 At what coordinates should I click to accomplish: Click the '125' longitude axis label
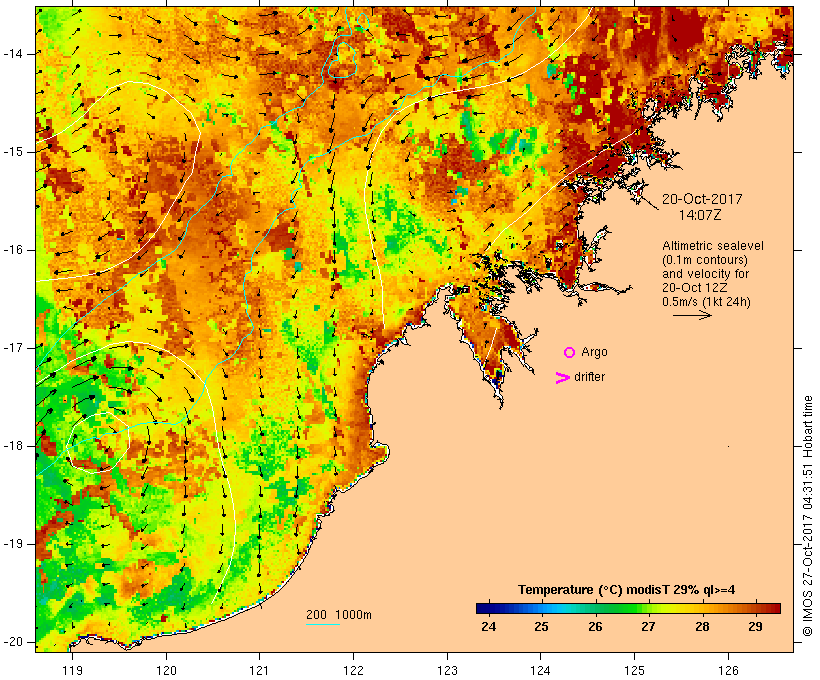pos(635,670)
